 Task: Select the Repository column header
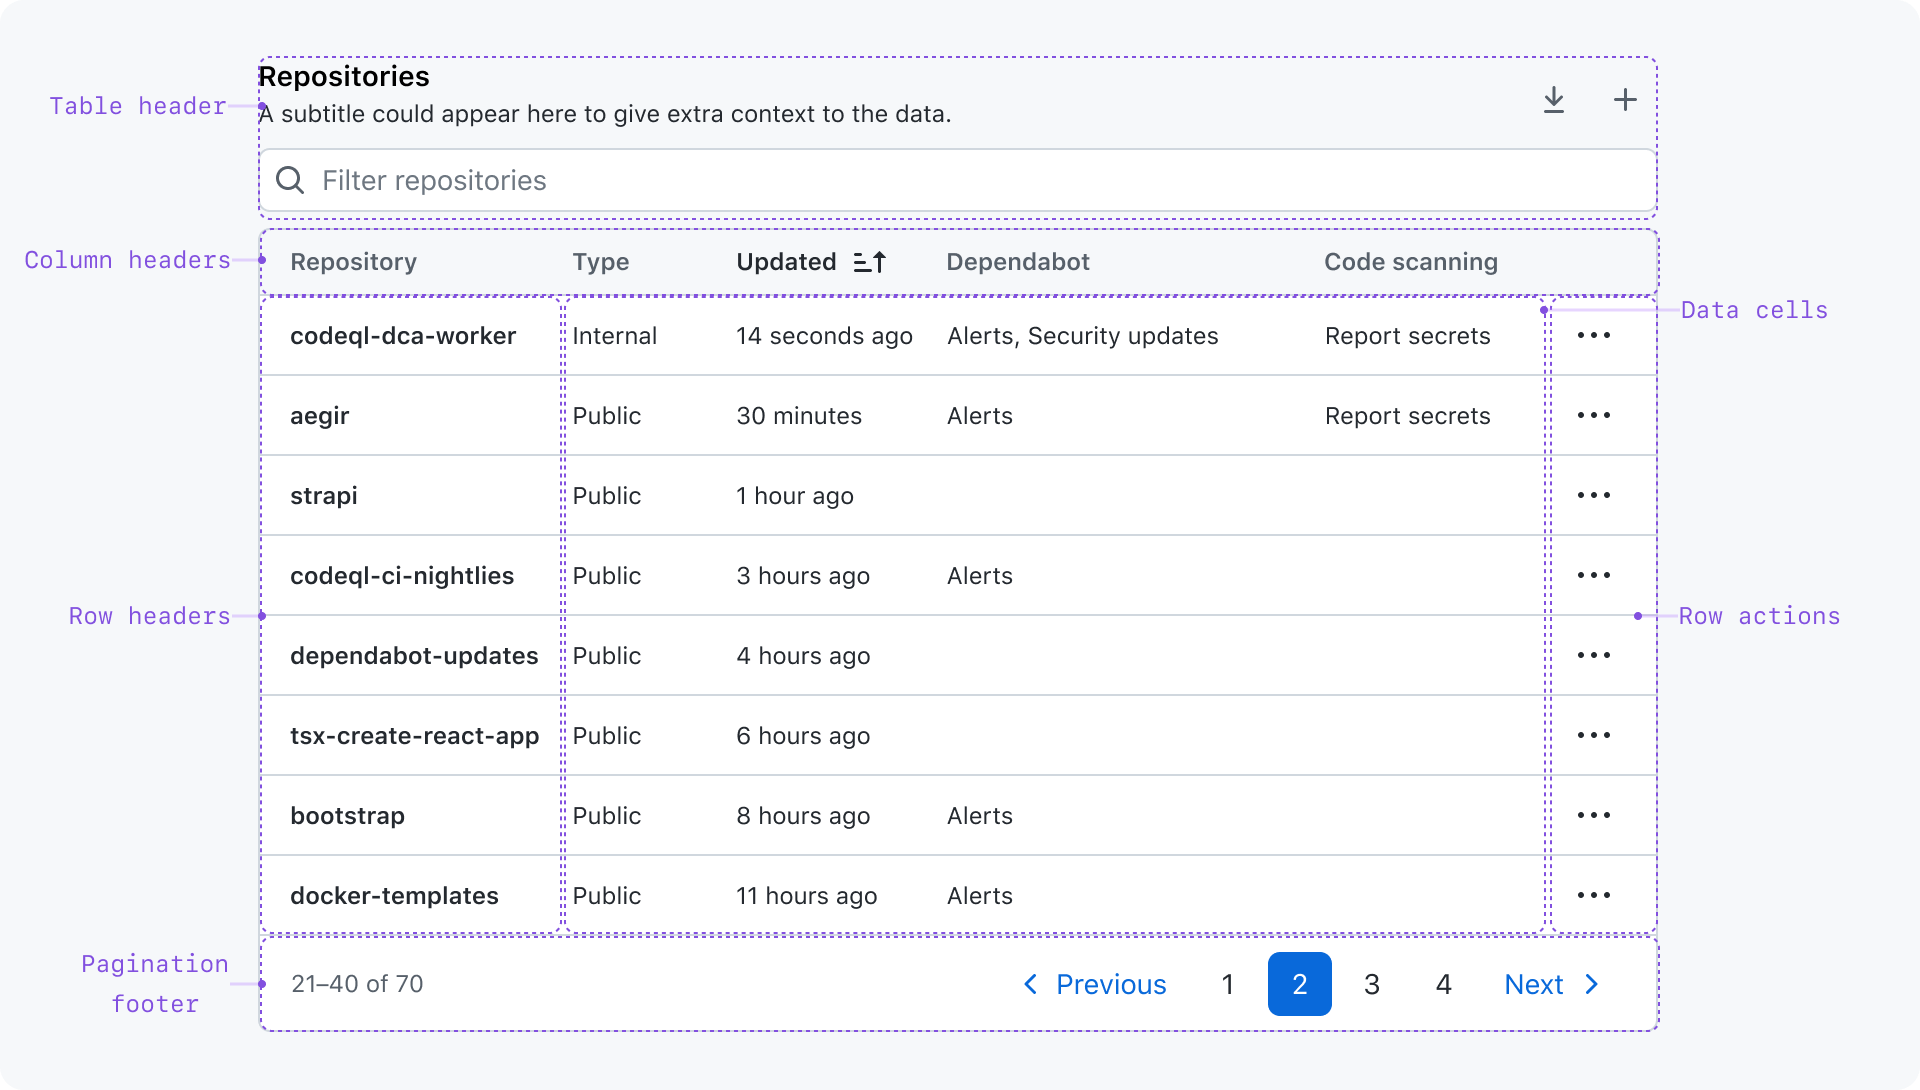(356, 261)
